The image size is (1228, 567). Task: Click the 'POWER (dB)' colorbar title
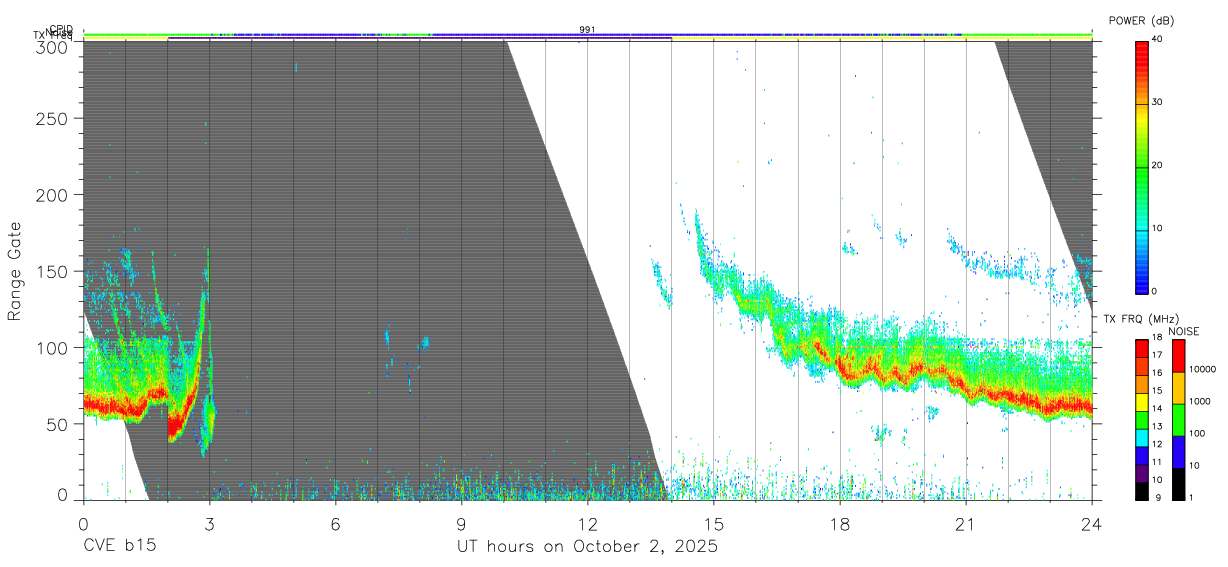tap(1141, 21)
